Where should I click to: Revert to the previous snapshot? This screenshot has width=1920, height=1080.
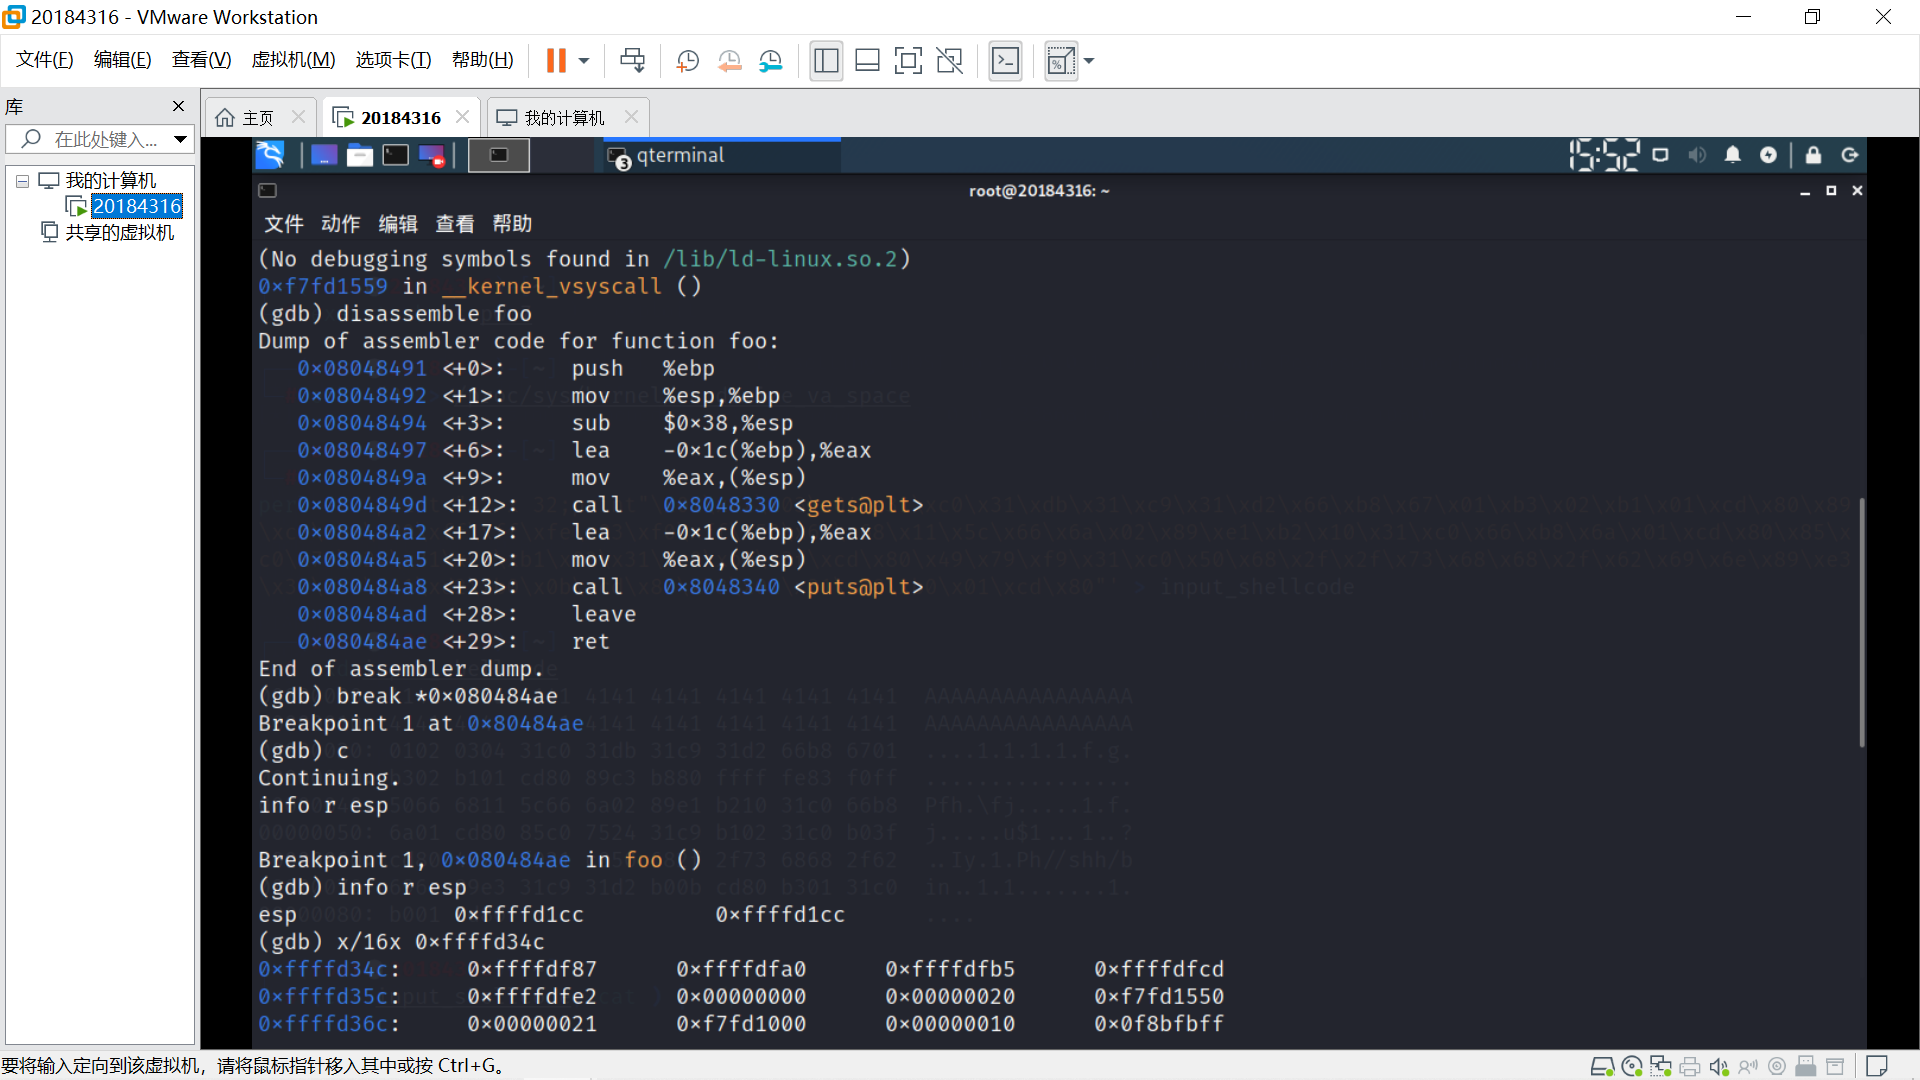729,61
